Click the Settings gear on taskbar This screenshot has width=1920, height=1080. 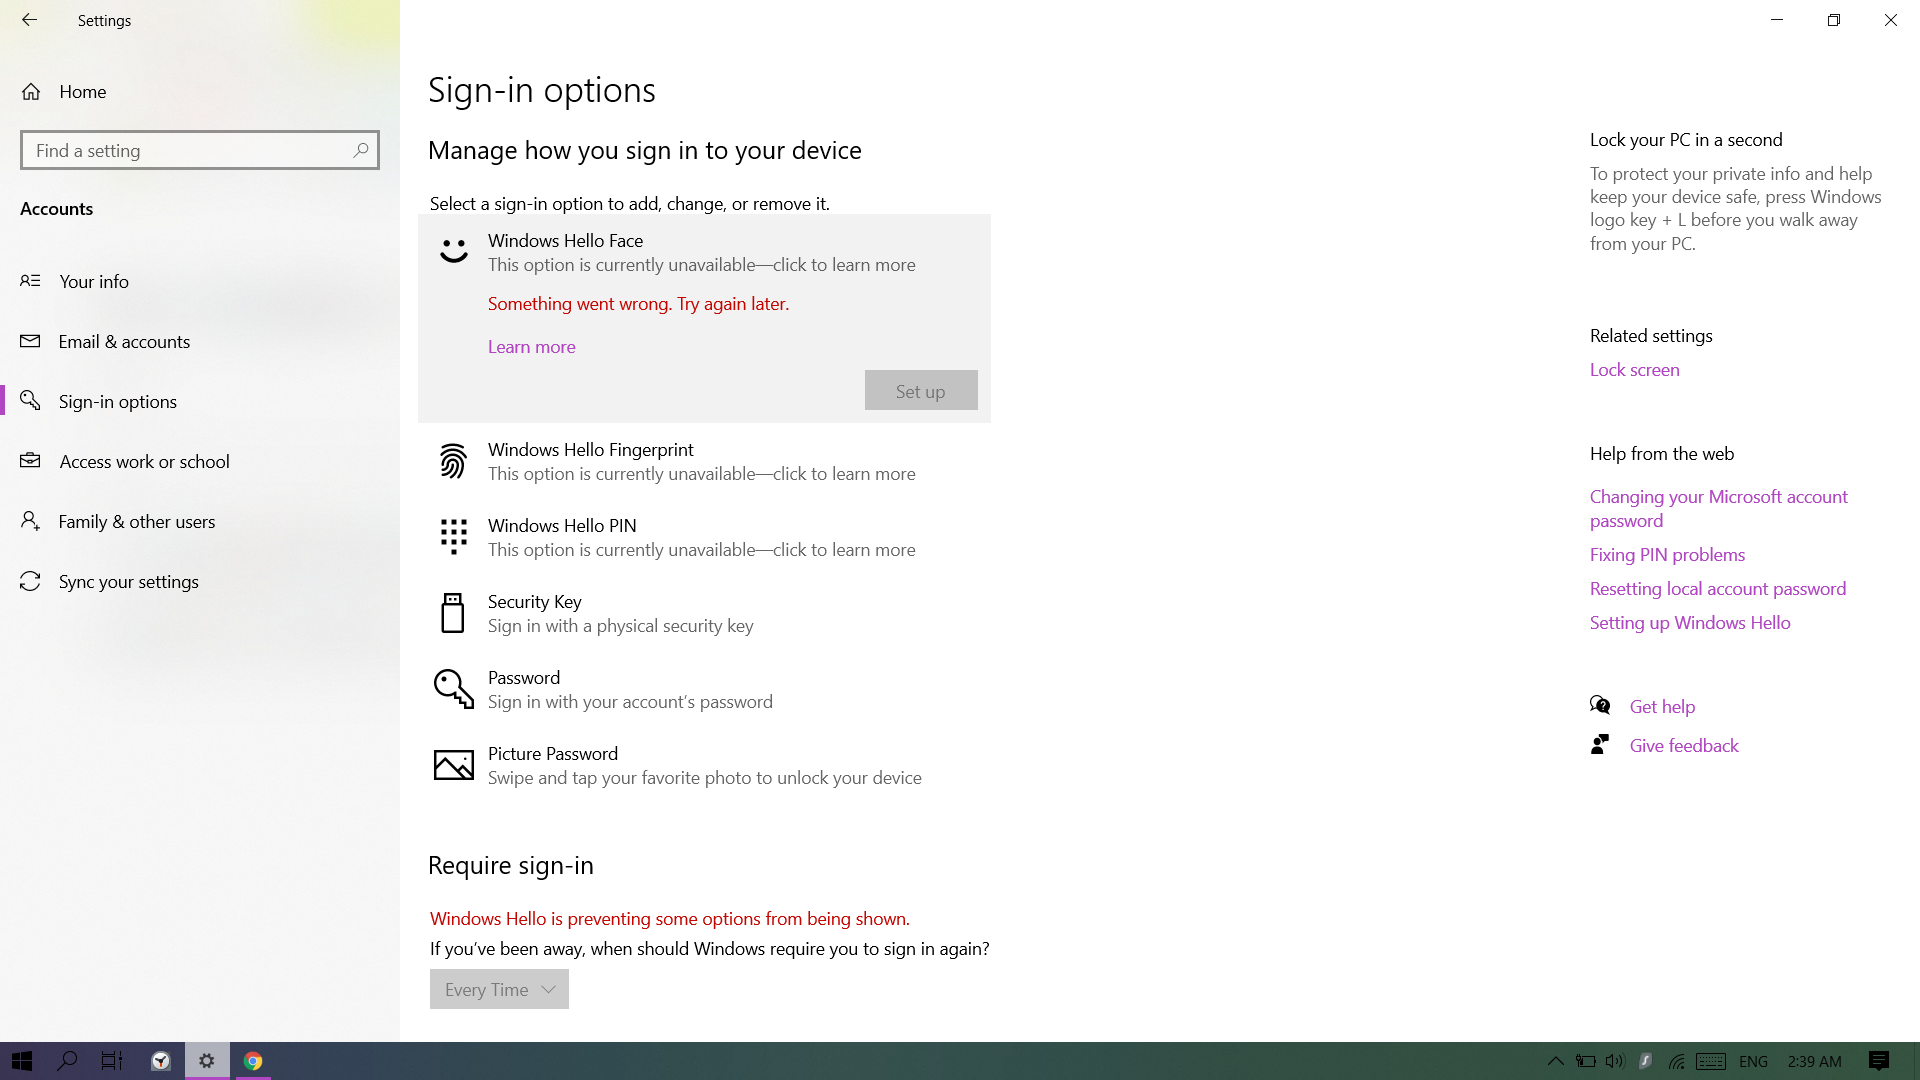[207, 1061]
